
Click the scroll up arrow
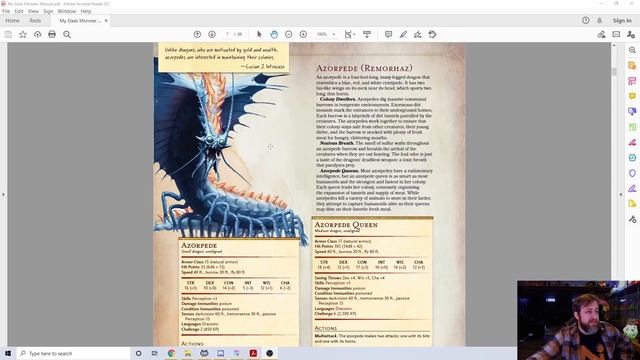pyautogui.click(x=614, y=45)
